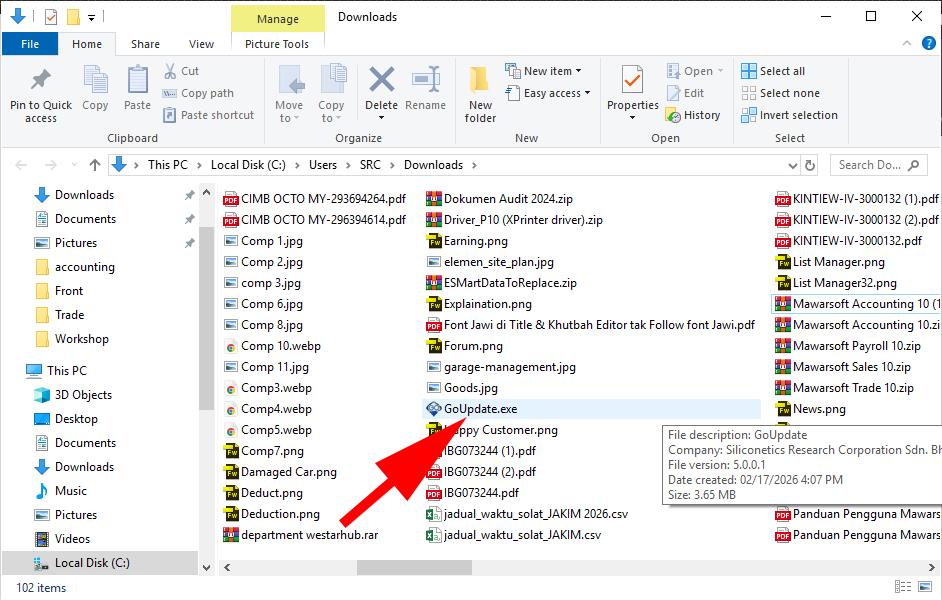This screenshot has width=942, height=600.
Task: Click the Copy icon in Clipboard group
Action: pos(95,88)
